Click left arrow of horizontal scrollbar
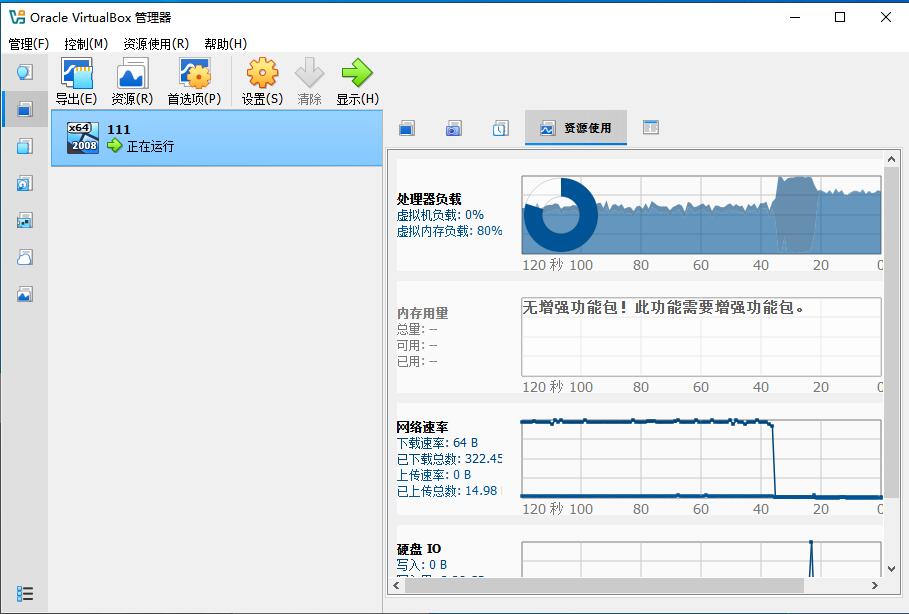The height and width of the screenshot is (614, 909). 397,586
